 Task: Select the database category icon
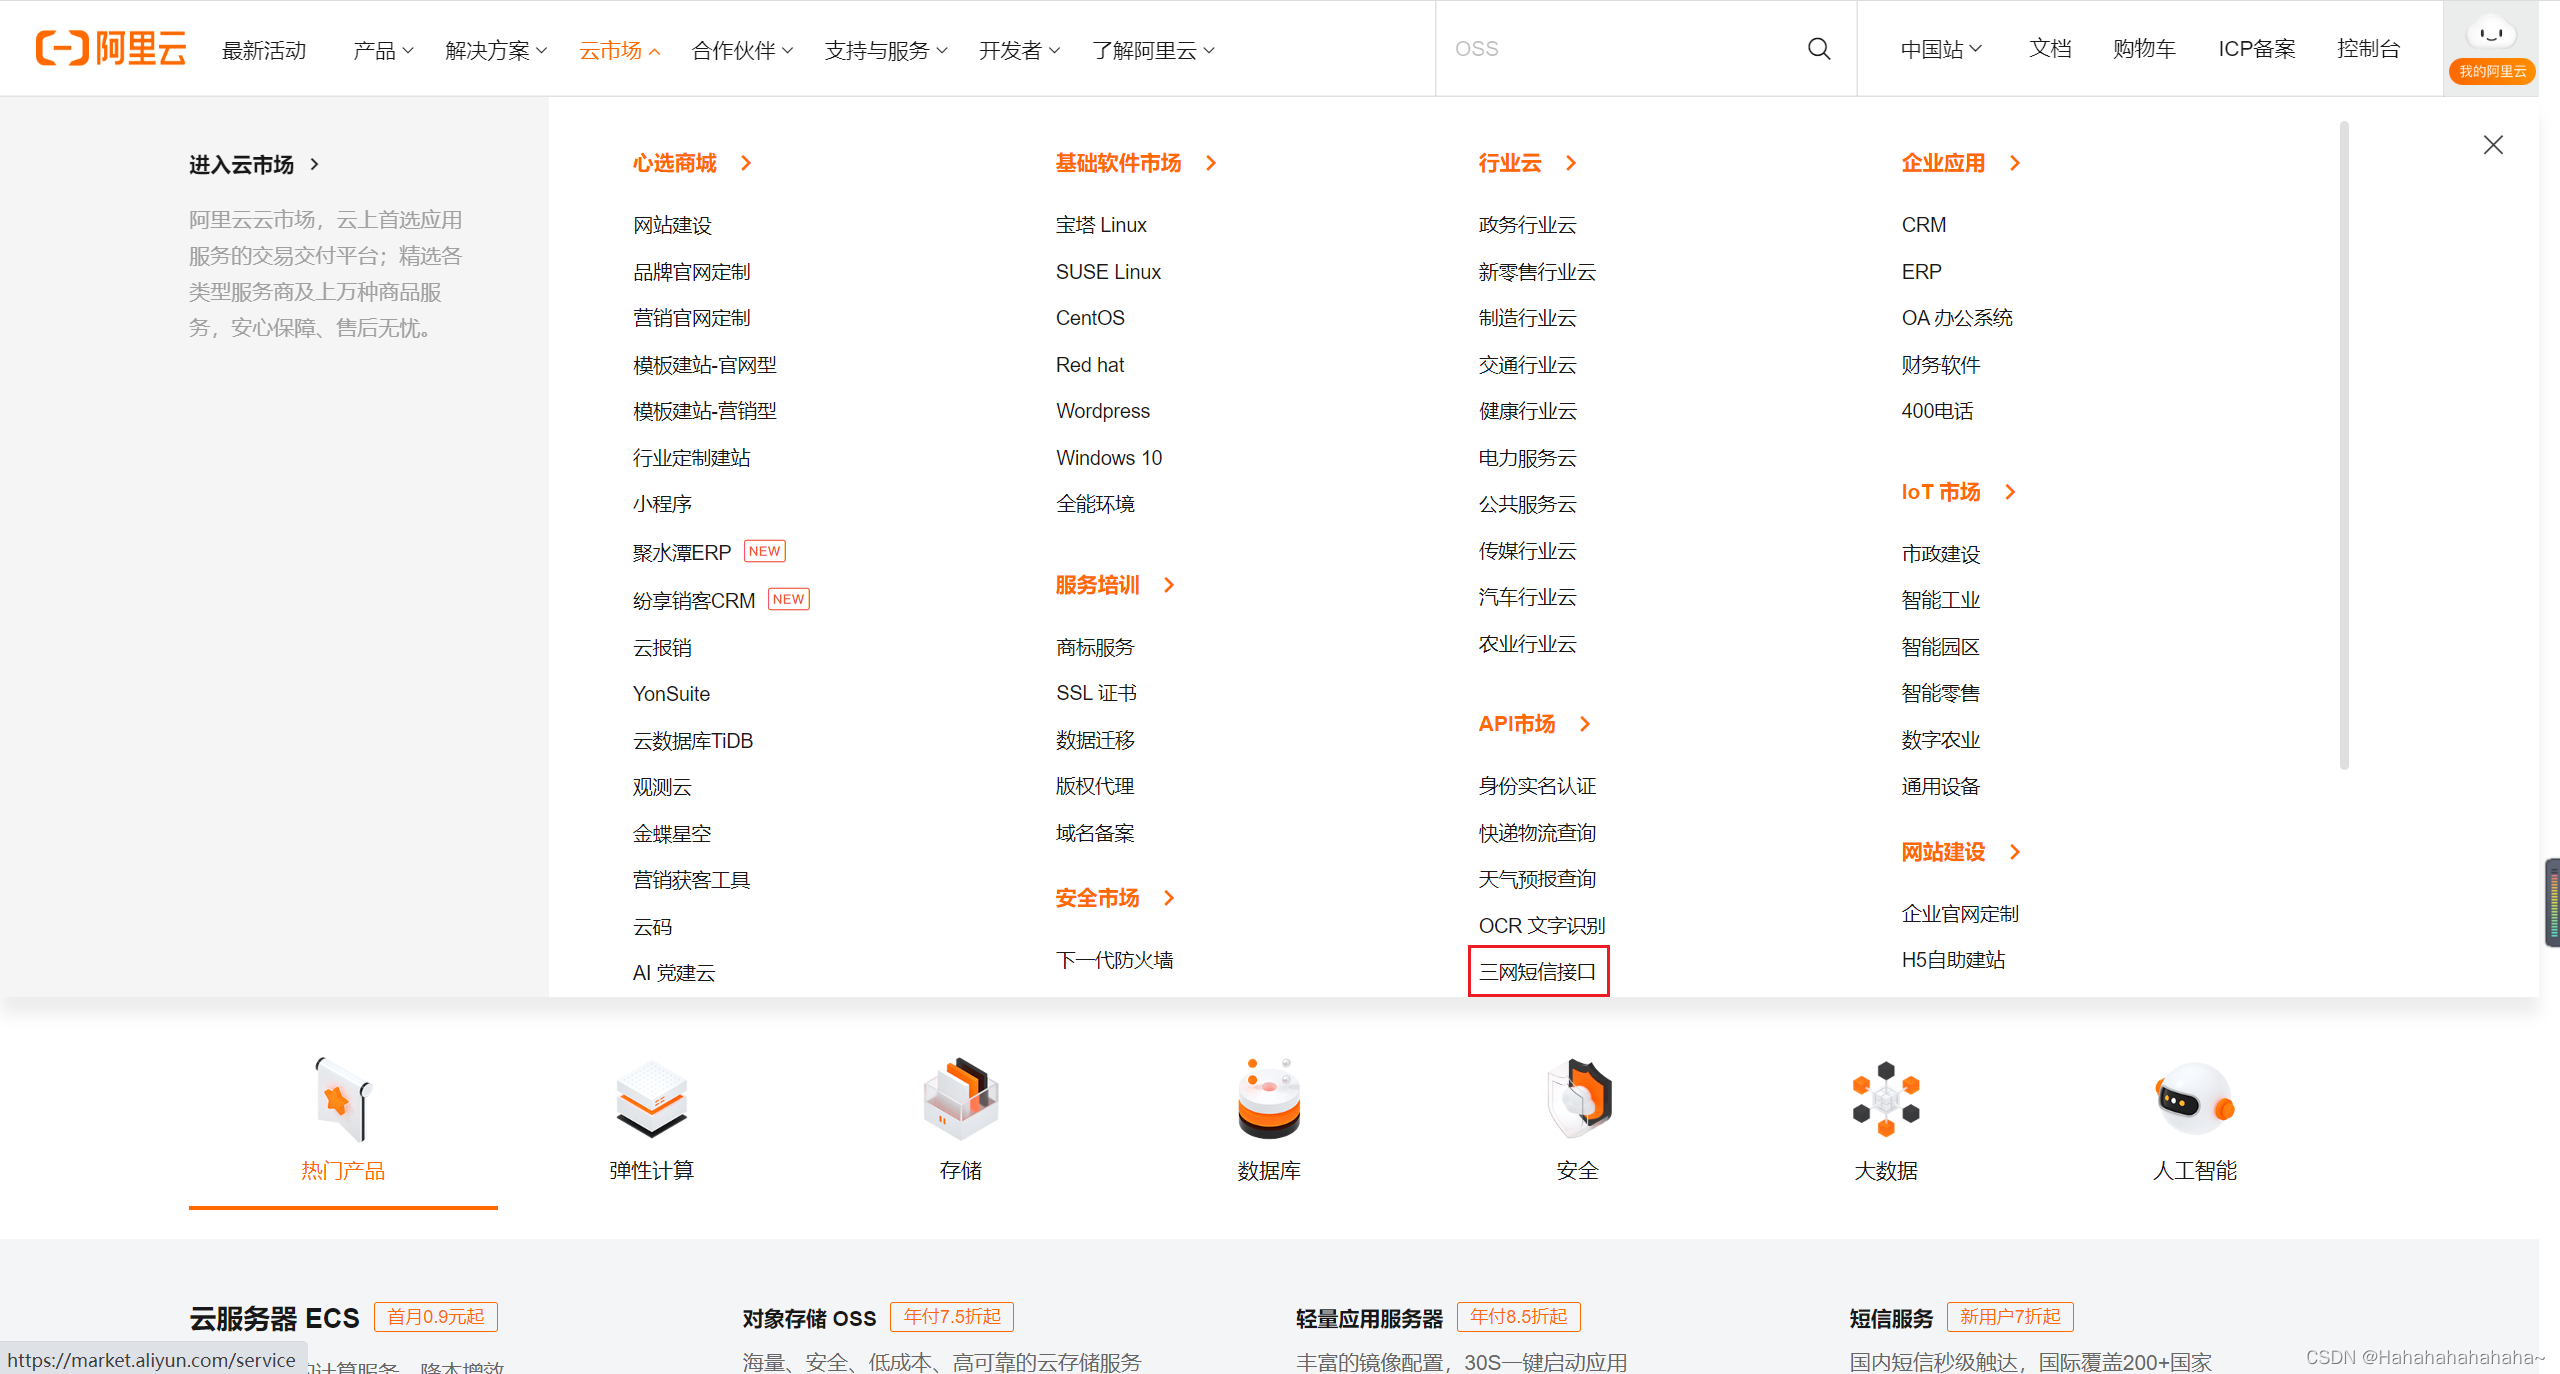[x=1268, y=1099]
